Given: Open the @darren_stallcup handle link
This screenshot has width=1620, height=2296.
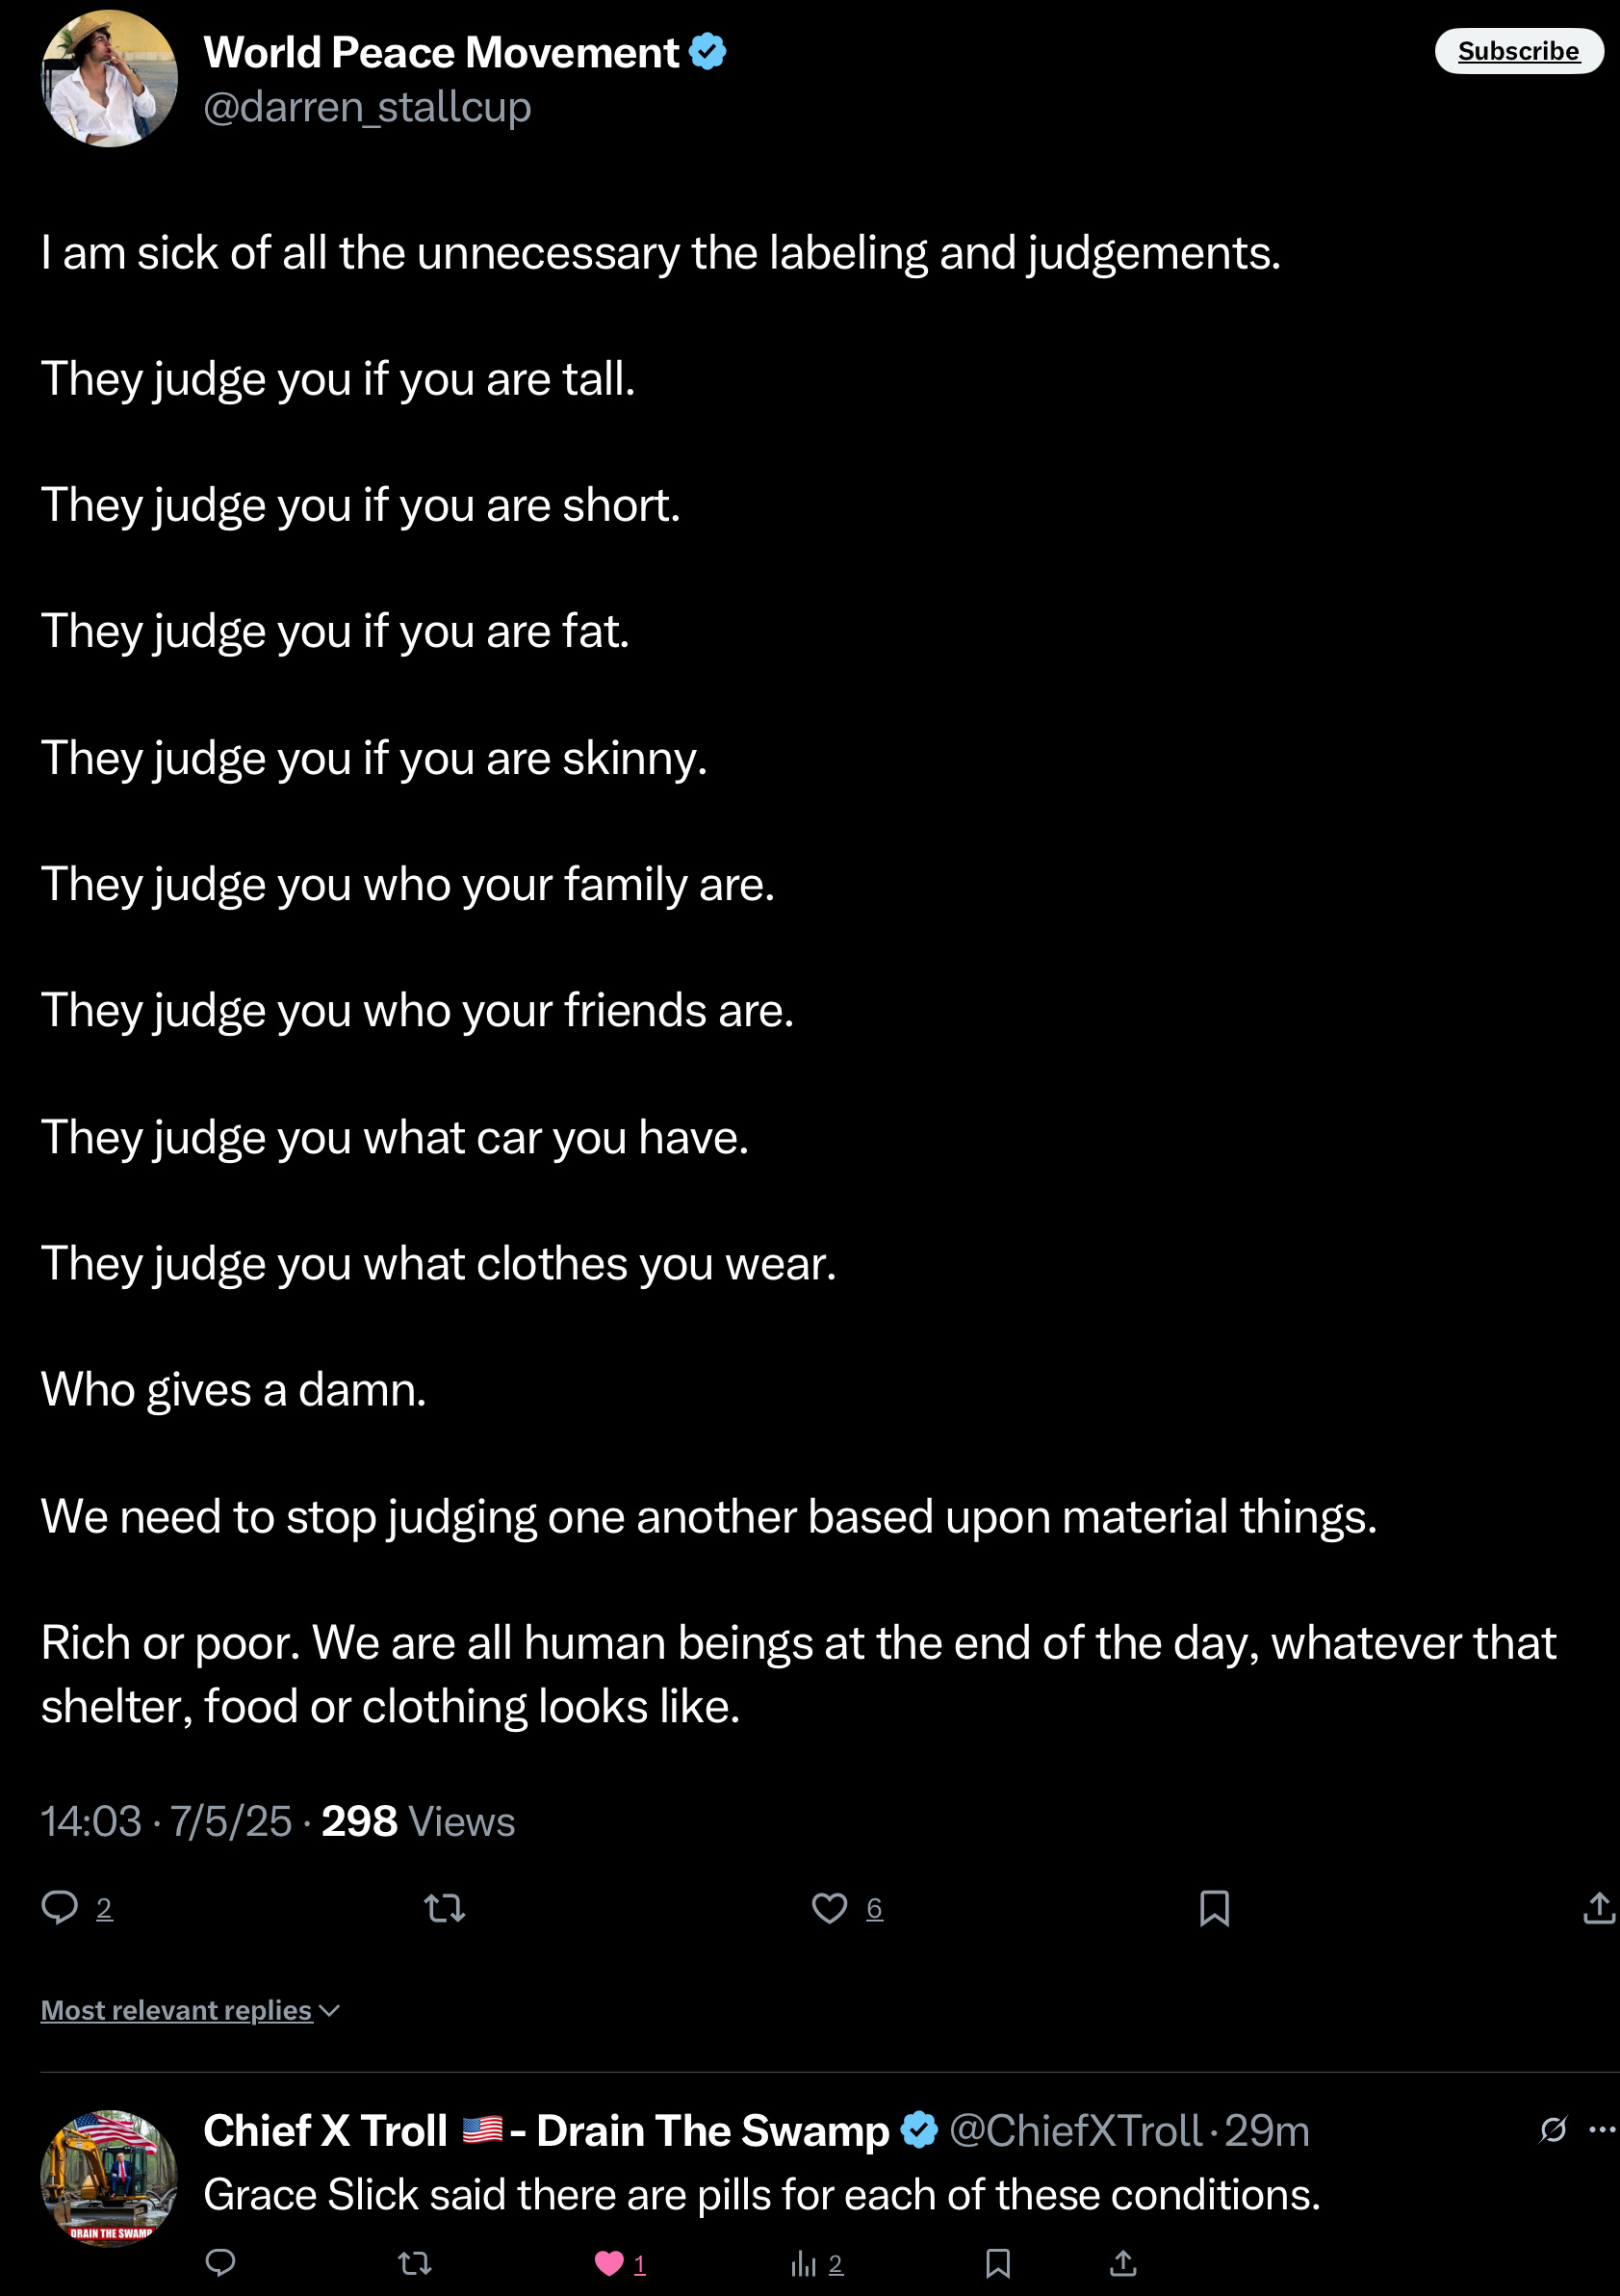Looking at the screenshot, I should pos(367,107).
